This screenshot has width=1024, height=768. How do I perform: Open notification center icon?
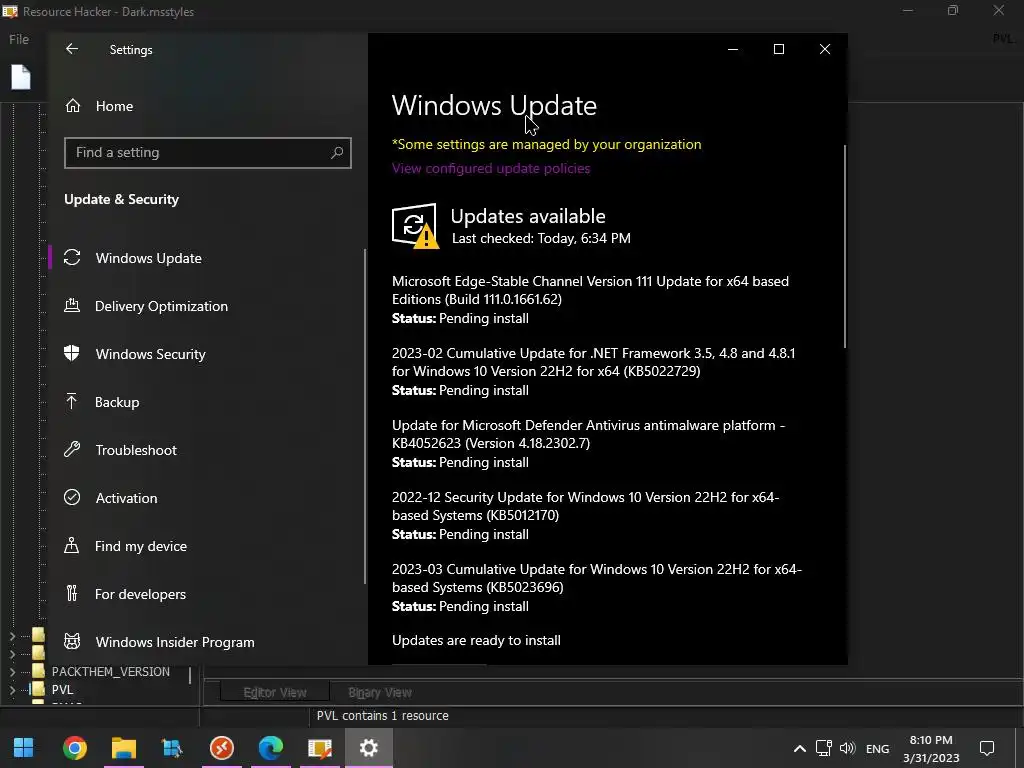(x=987, y=748)
